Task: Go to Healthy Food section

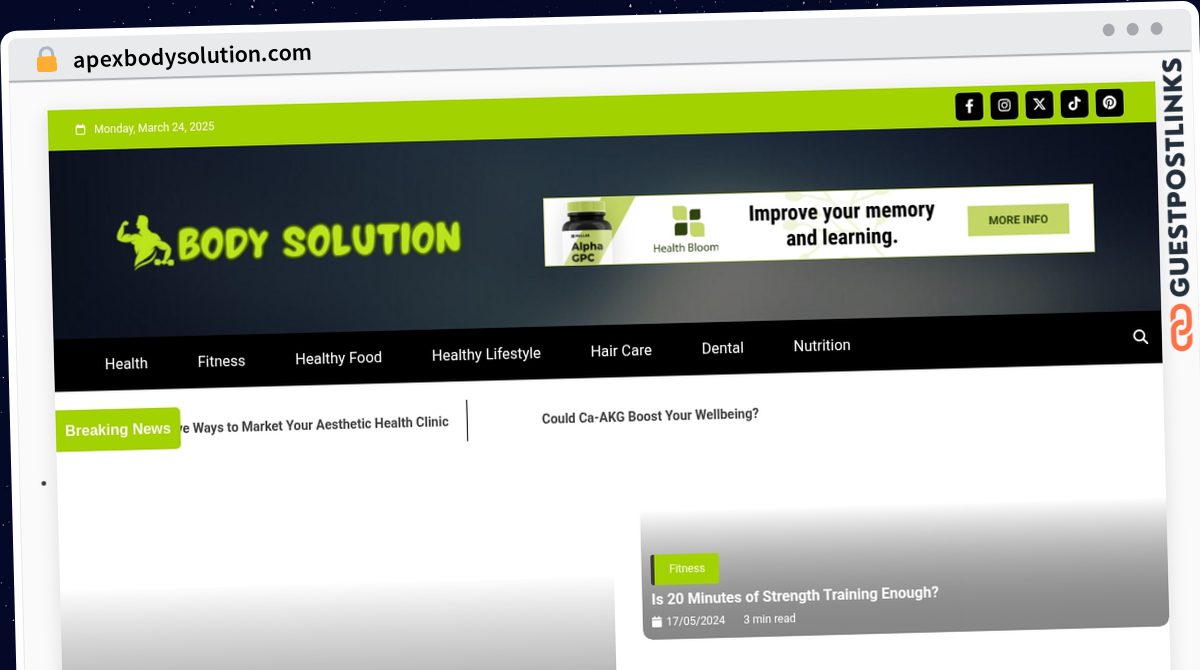Action: pos(338,358)
